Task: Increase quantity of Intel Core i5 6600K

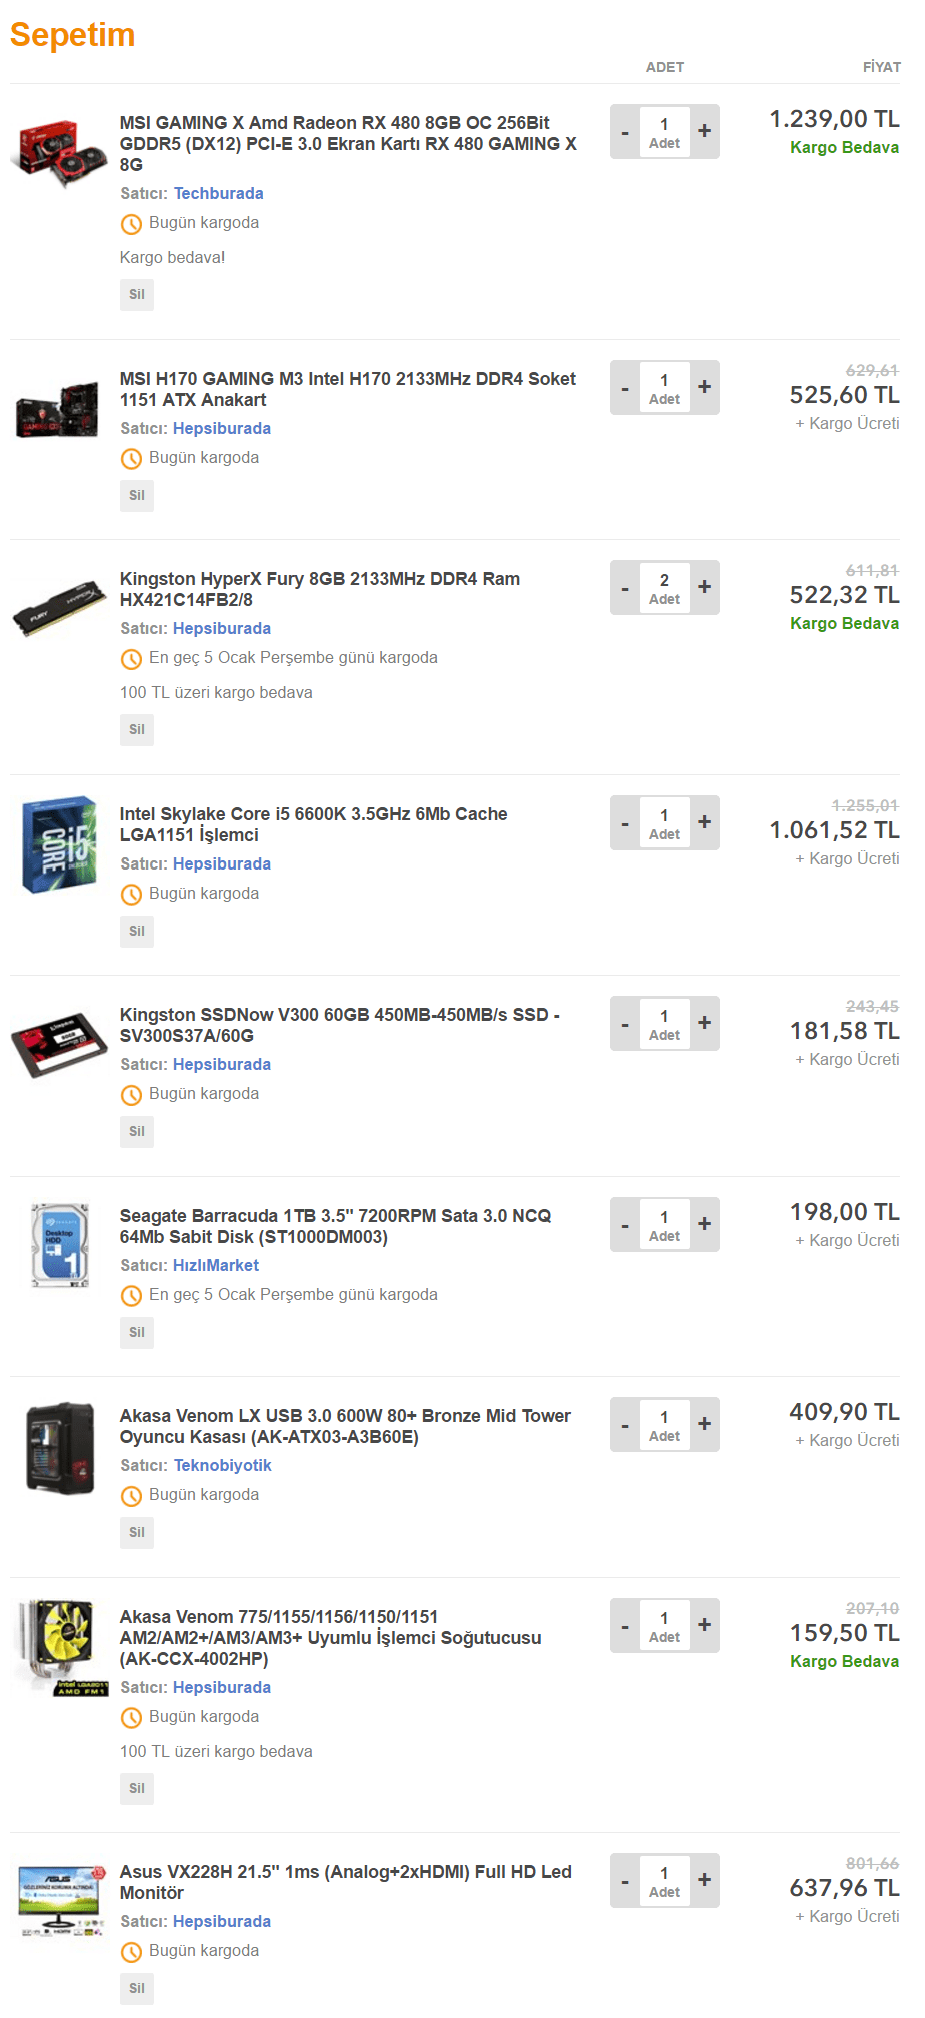Action: (x=705, y=822)
